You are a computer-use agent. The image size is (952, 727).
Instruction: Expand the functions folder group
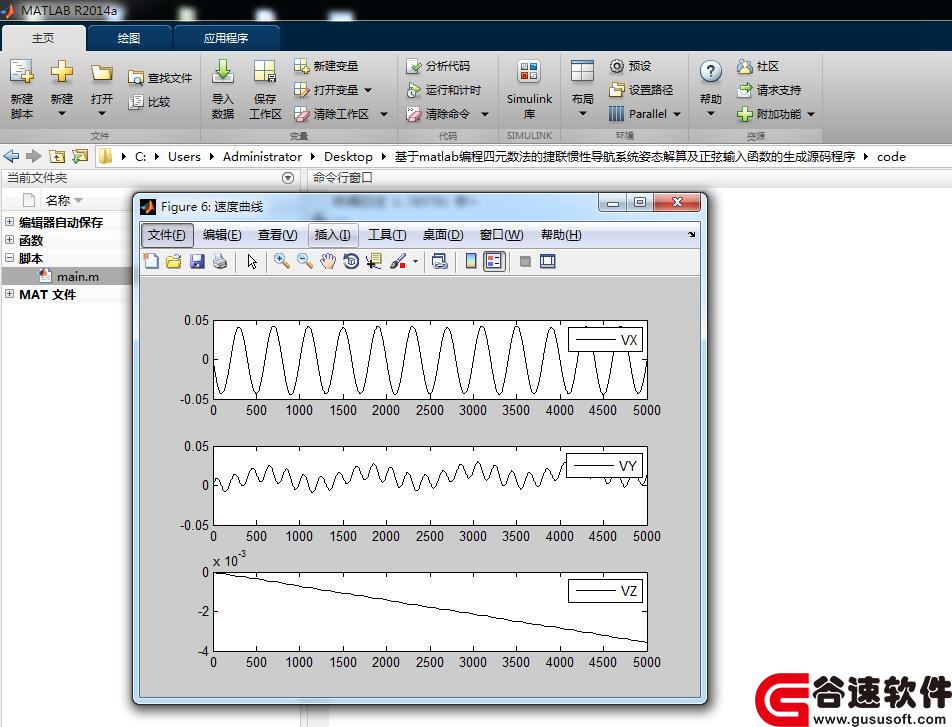point(9,240)
